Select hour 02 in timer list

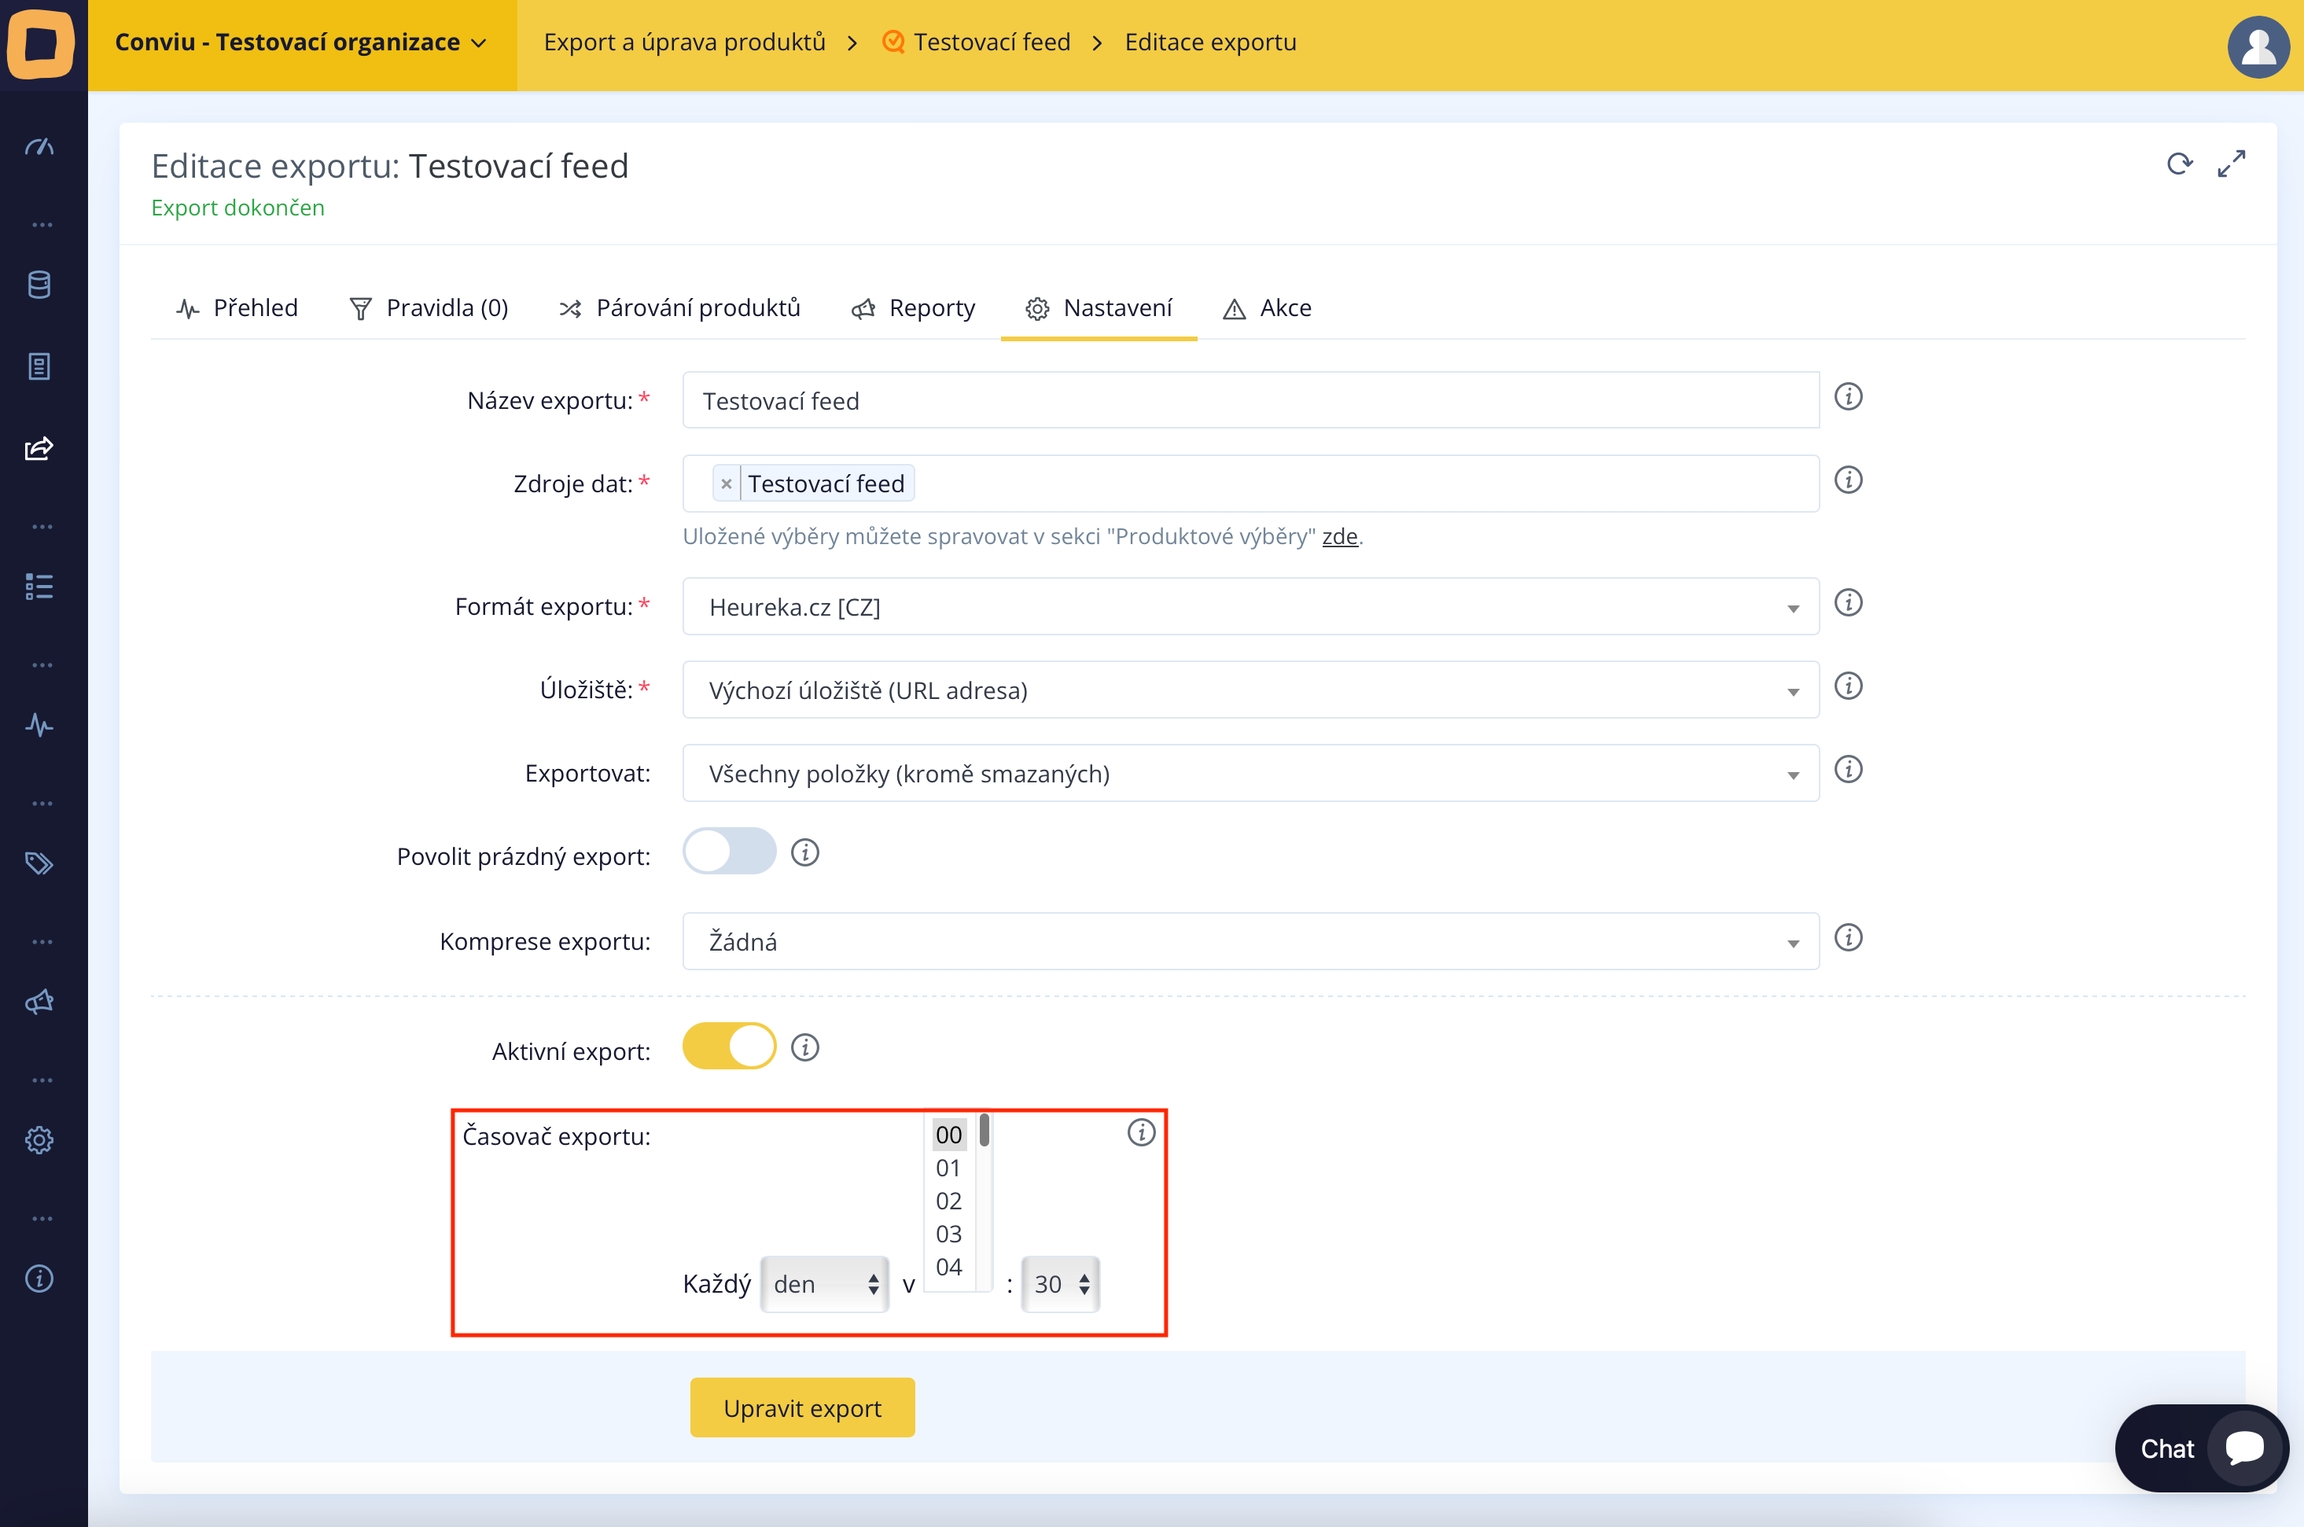(x=948, y=1201)
